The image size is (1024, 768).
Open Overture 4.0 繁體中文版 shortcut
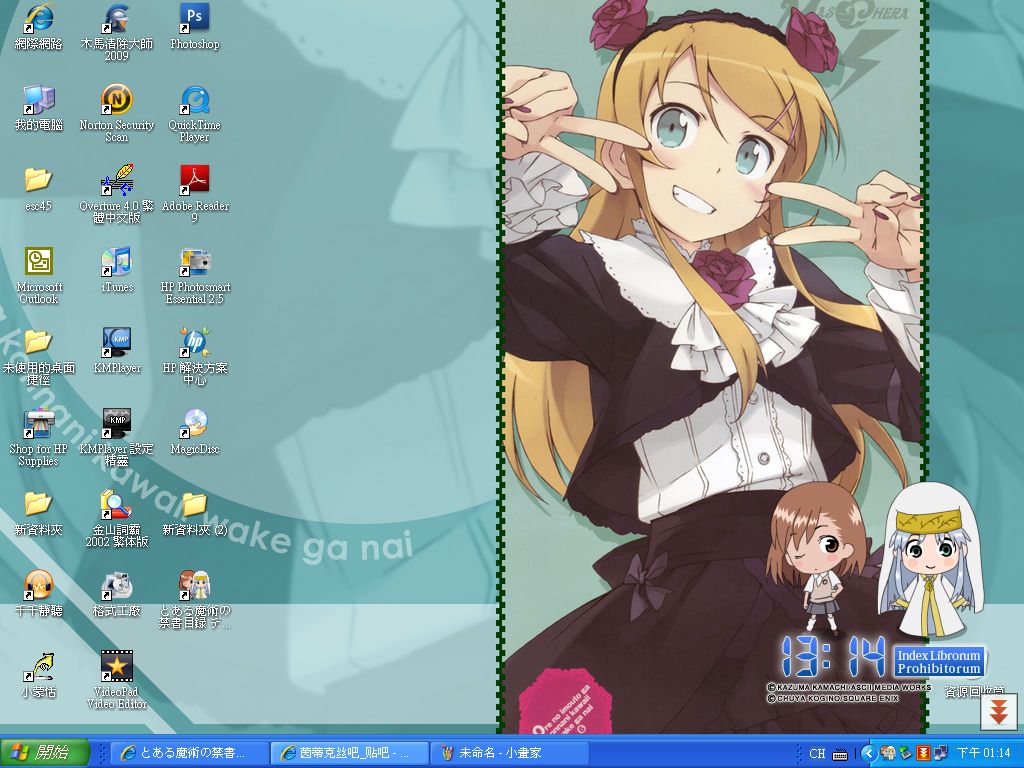coord(116,195)
